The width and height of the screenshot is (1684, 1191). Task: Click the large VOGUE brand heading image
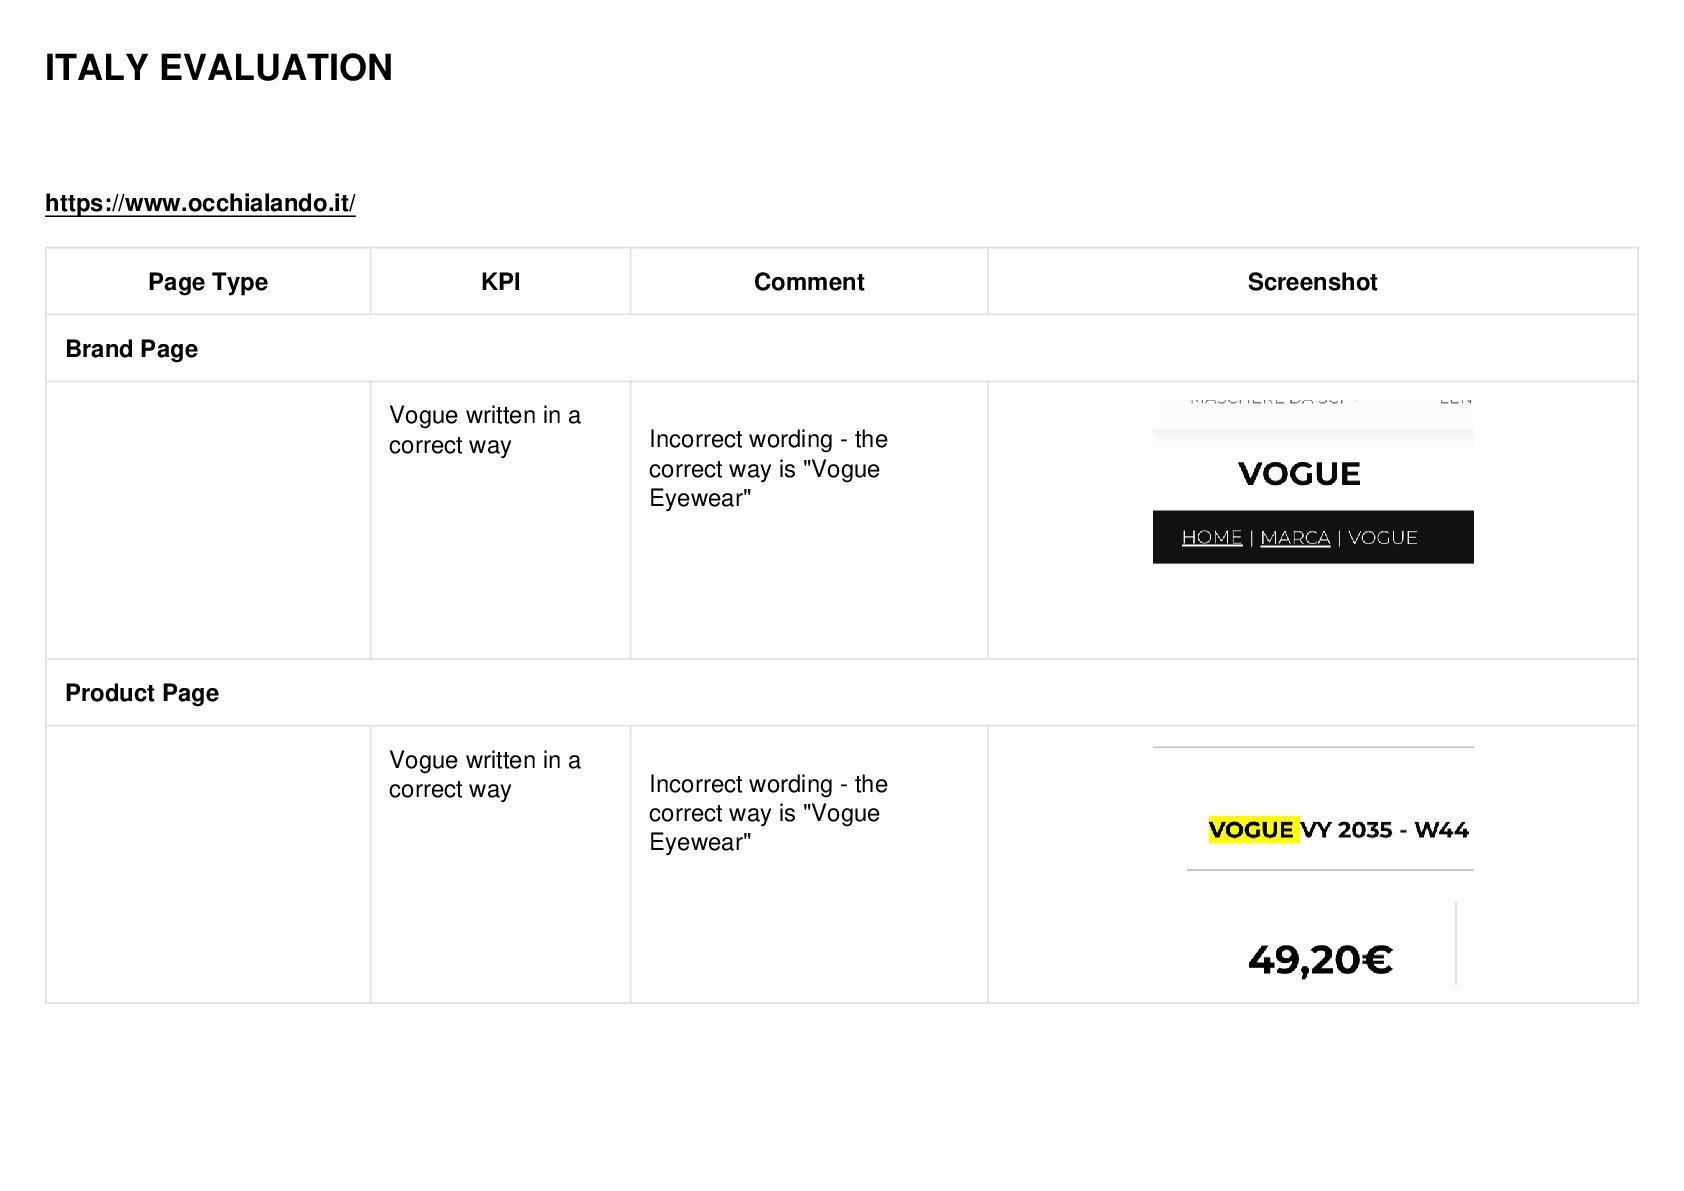[x=1299, y=474]
